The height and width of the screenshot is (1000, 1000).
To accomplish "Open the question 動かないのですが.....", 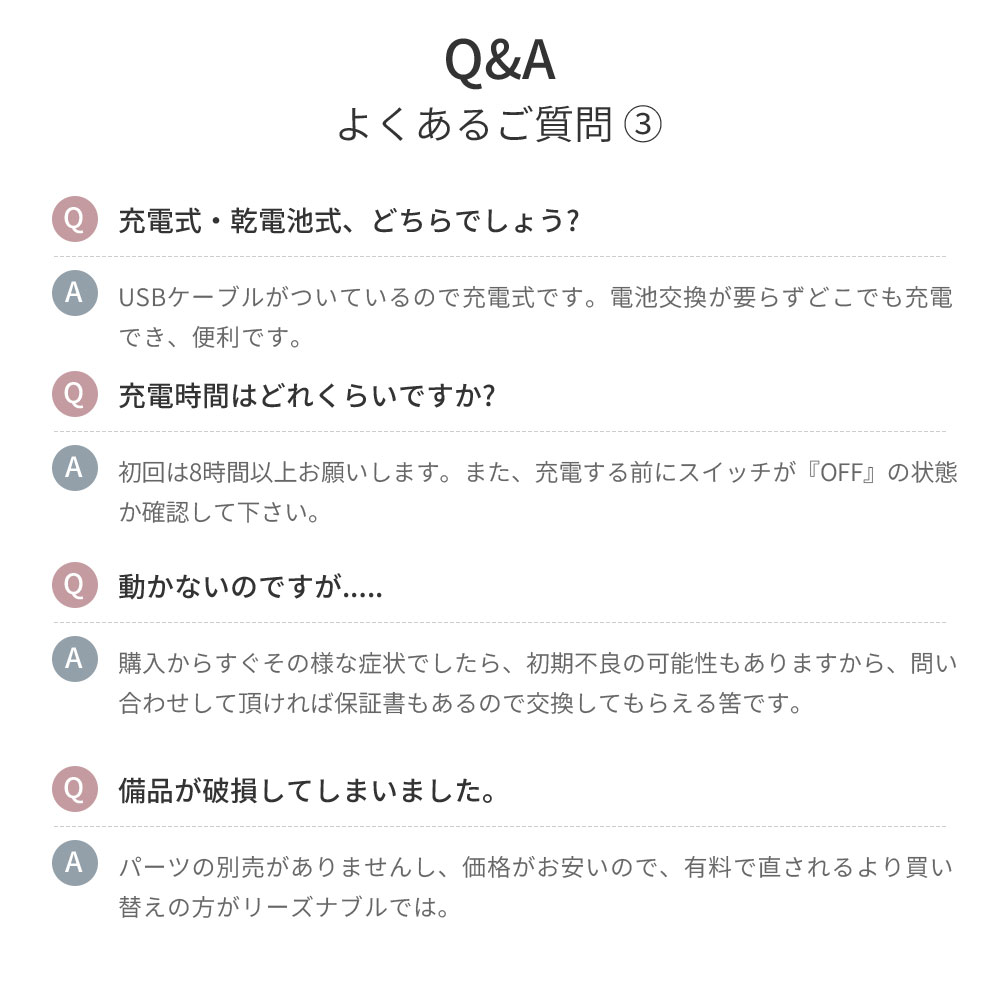I will (x=250, y=587).
